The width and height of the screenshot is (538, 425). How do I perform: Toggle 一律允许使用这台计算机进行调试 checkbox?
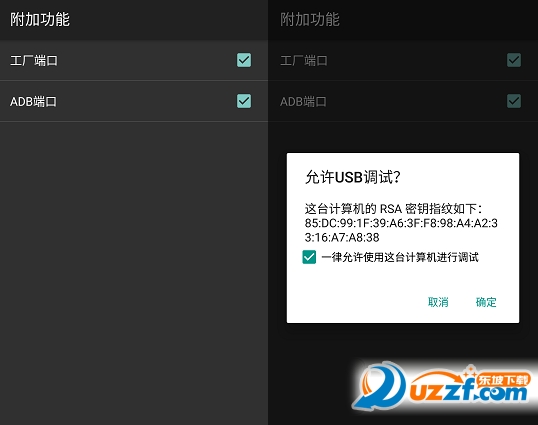point(309,257)
